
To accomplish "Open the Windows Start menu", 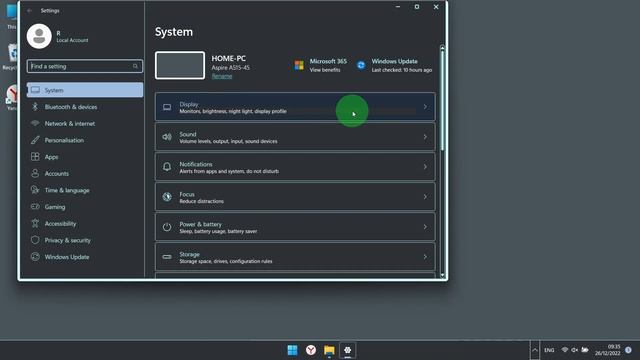I will tap(292, 350).
